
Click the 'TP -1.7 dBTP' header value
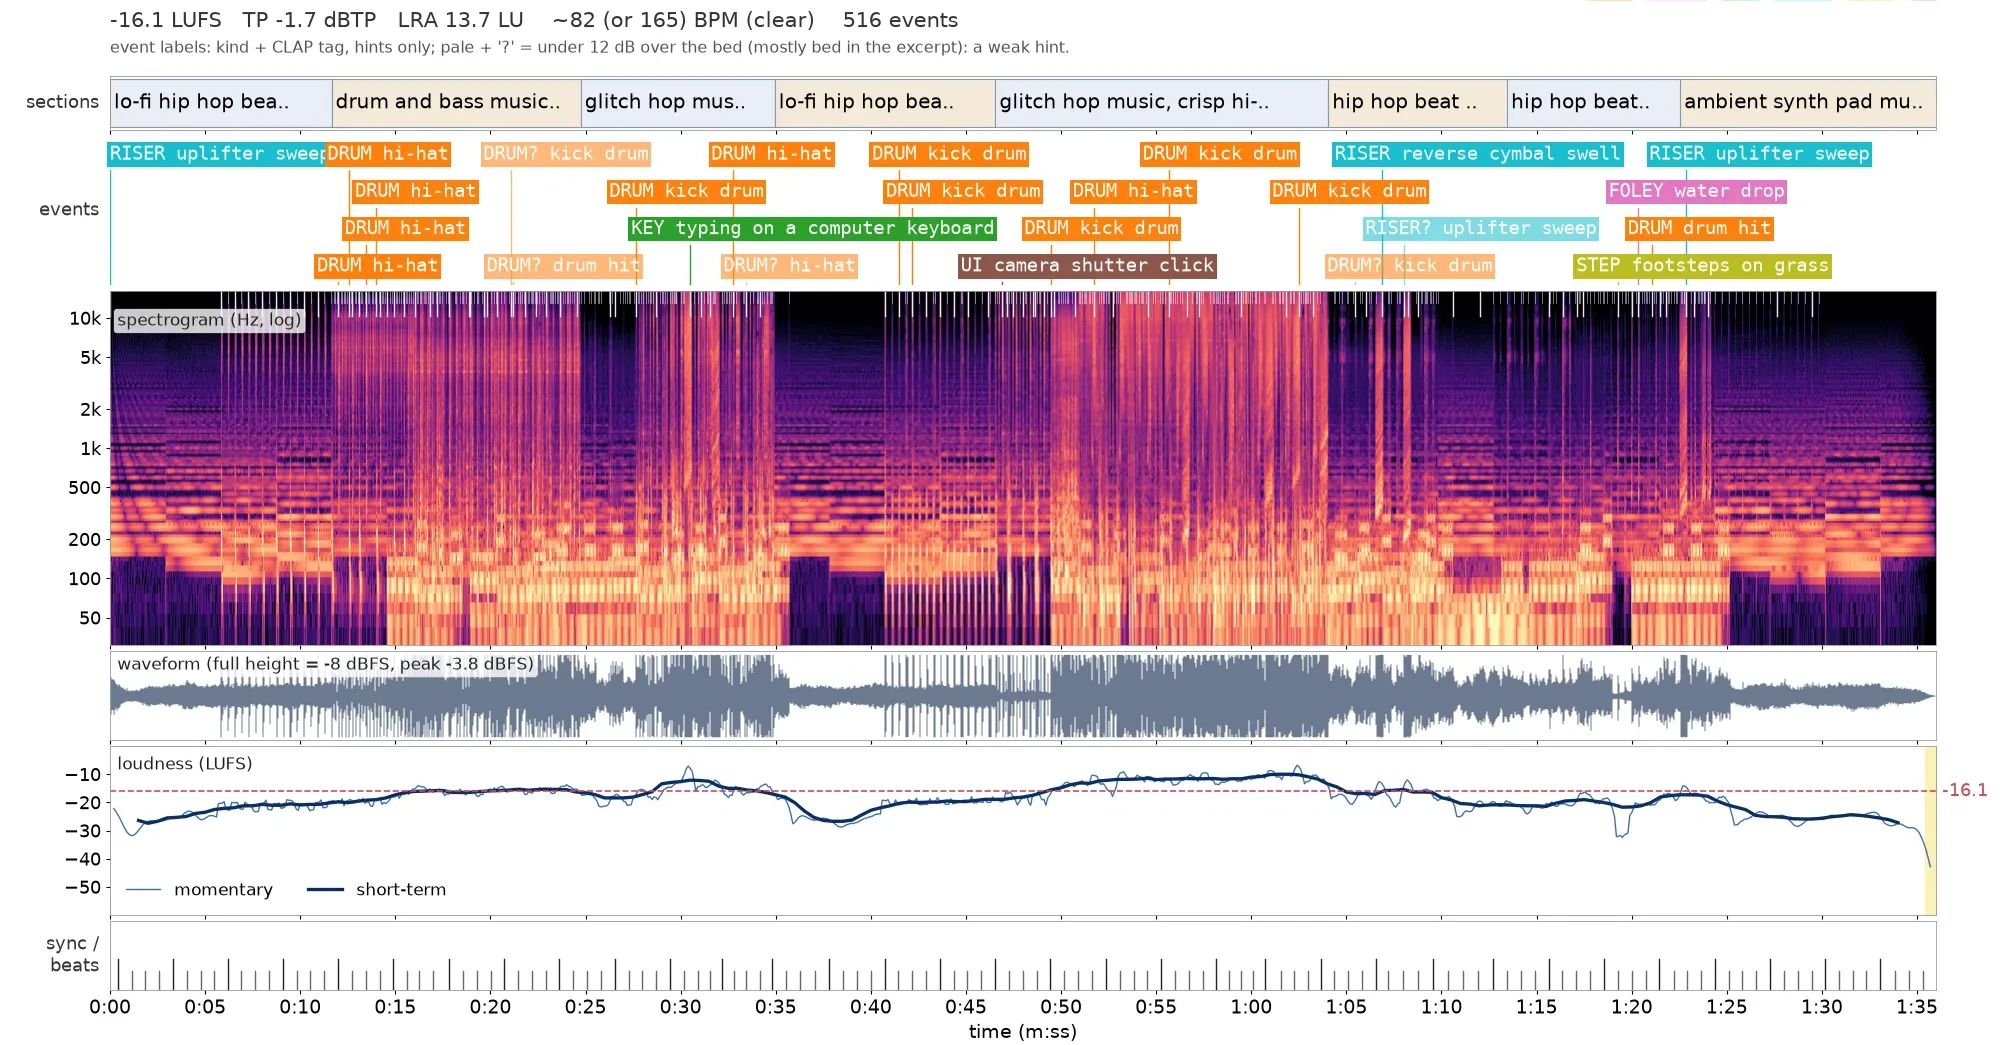pos(309,20)
